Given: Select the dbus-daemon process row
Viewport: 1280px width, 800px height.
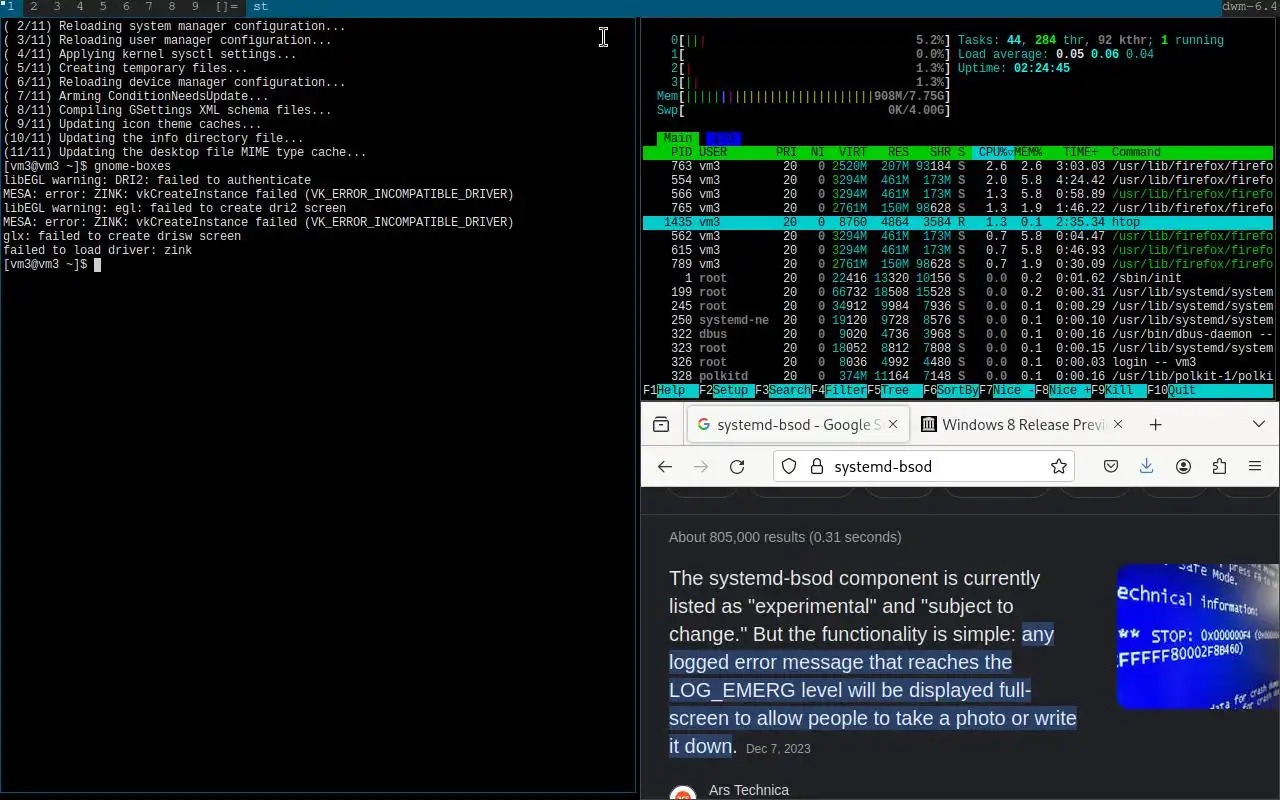Looking at the screenshot, I should pyautogui.click(x=958, y=334).
